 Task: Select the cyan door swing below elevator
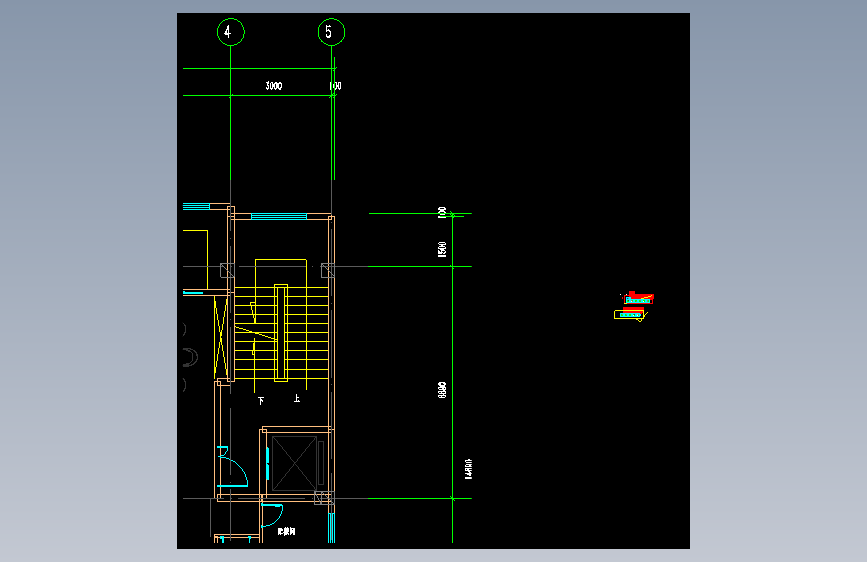pyautogui.click(x=271, y=515)
